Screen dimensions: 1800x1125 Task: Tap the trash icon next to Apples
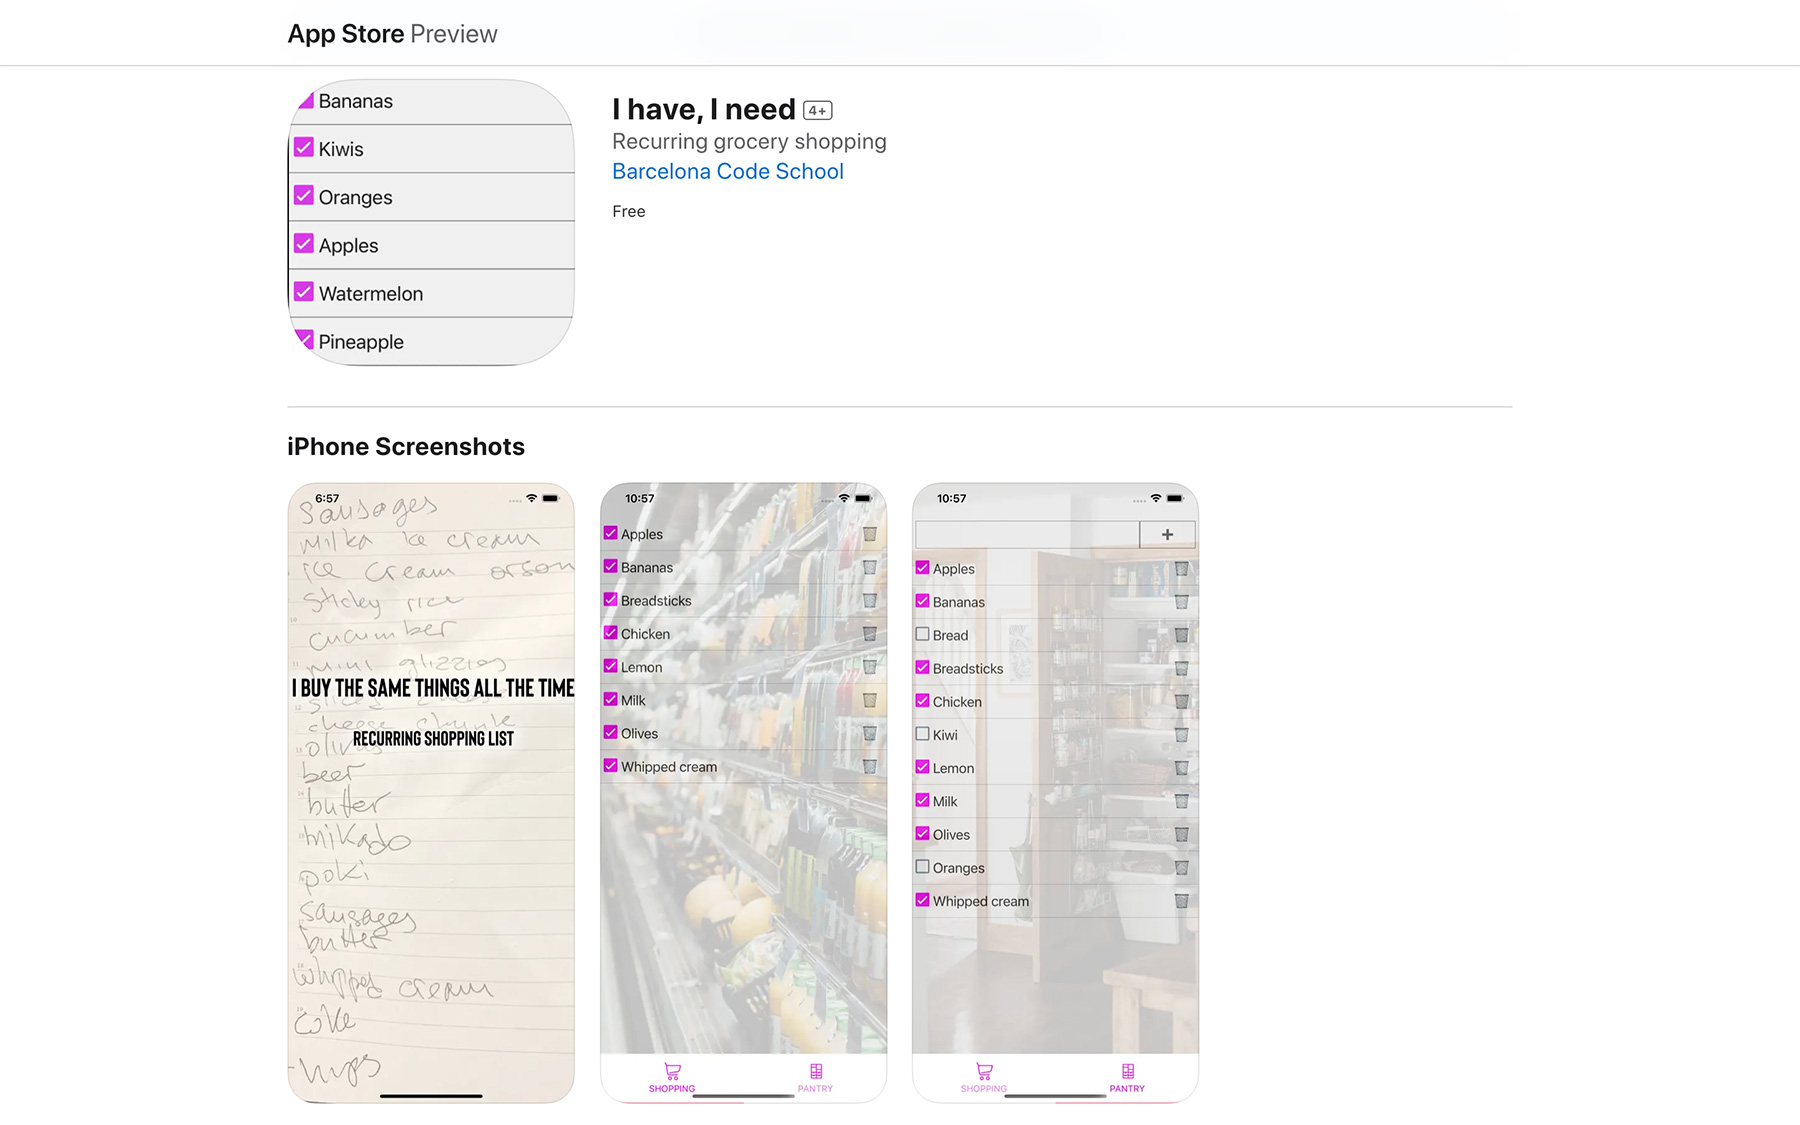[870, 534]
